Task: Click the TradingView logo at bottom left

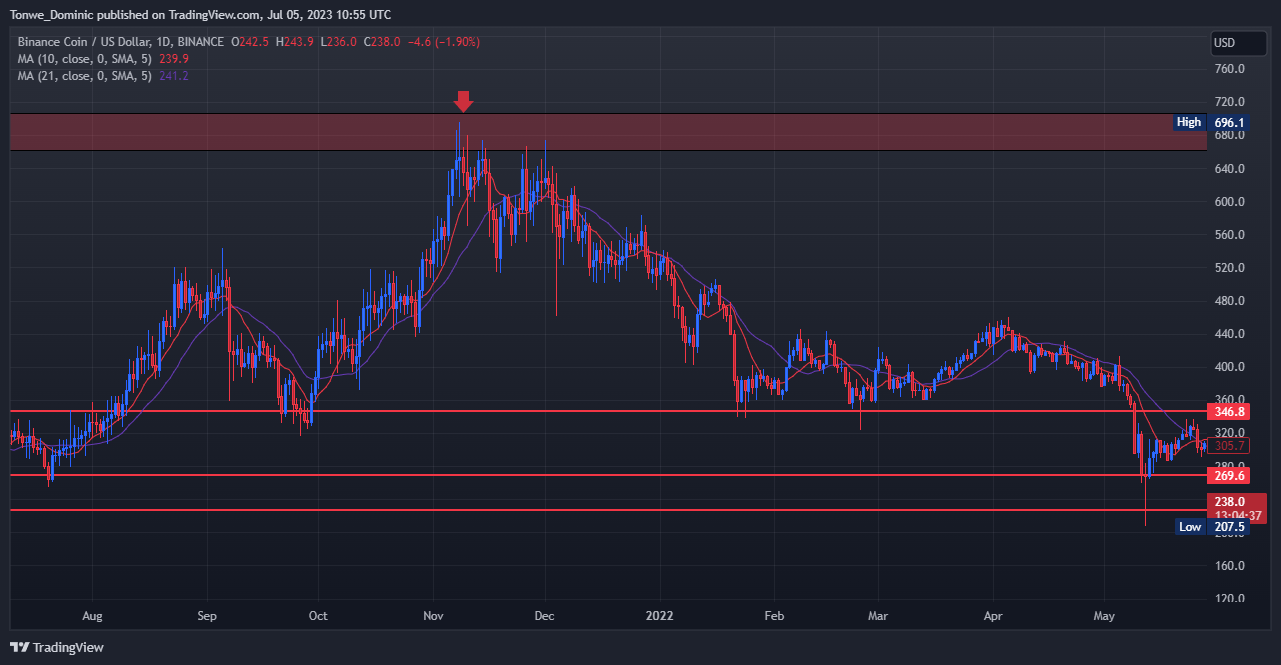Action: [x=57, y=647]
